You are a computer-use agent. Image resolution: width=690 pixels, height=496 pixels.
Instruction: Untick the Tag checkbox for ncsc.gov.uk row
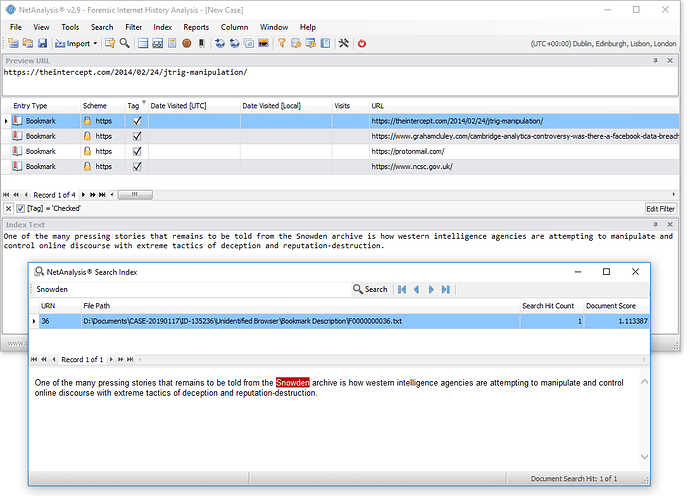137,166
